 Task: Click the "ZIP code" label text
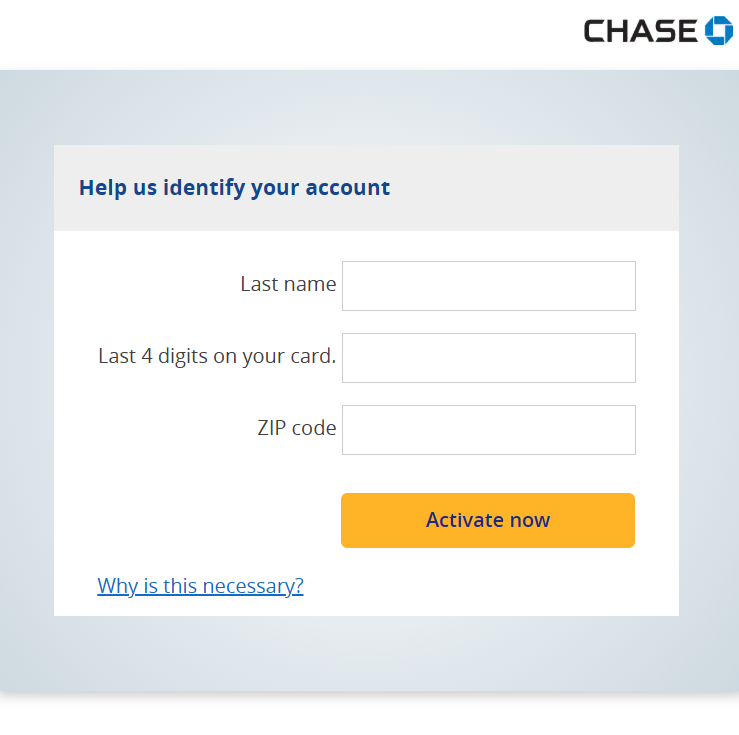tap(296, 428)
